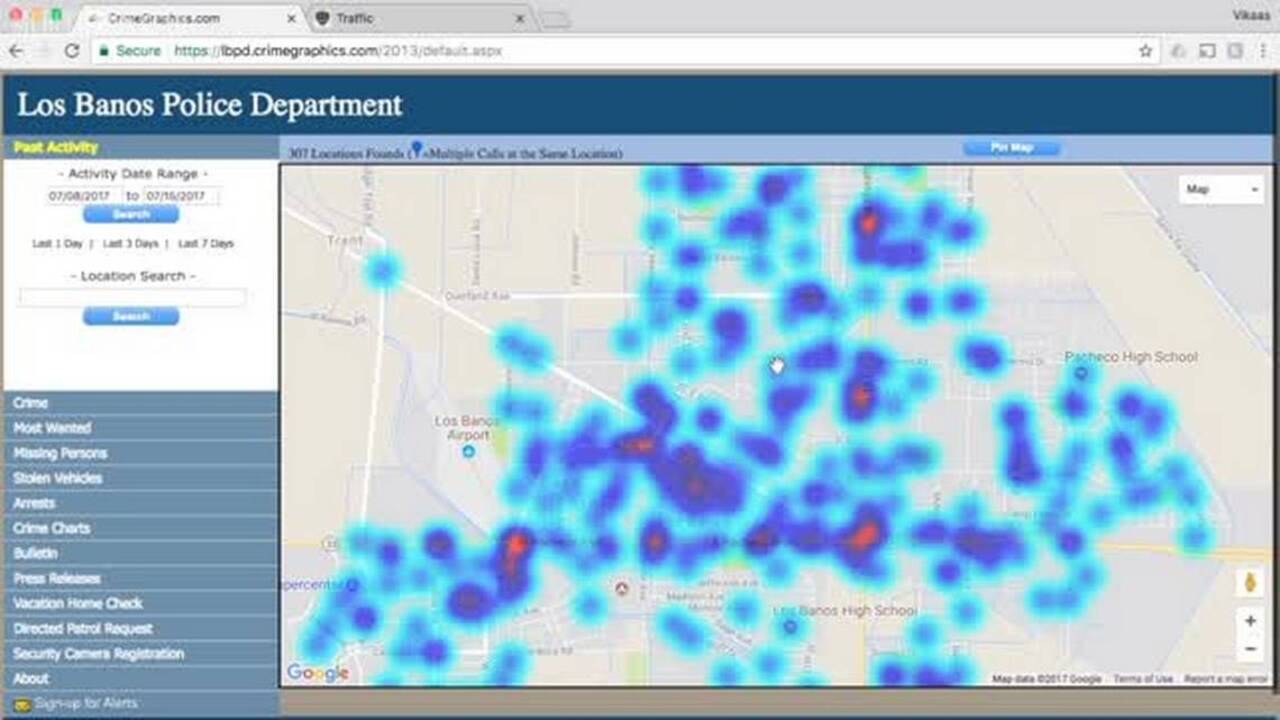Open Security Camera Registration
This screenshot has height=720, width=1280.
point(140,653)
